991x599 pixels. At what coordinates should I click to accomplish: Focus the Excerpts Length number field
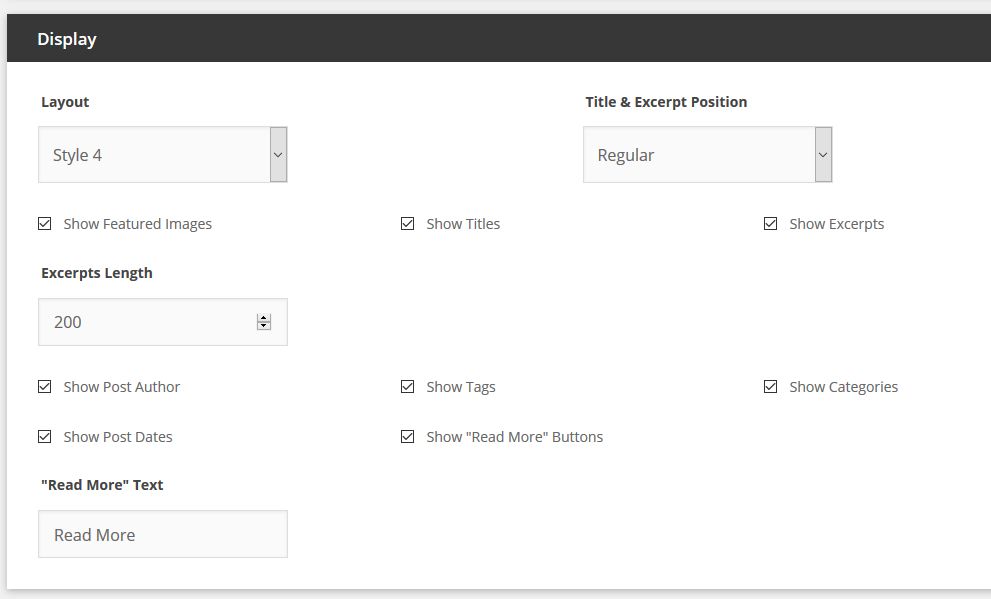coord(162,322)
